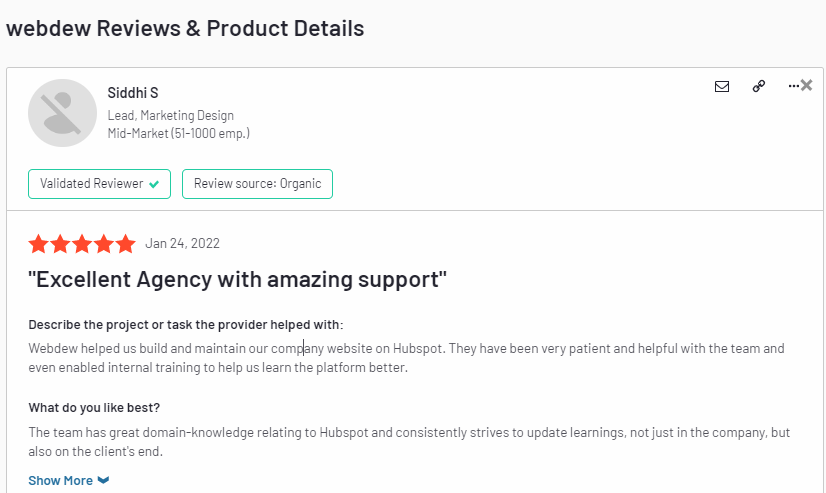Screen dimensions: 826x493
Task: Click the green checkmark in Validated Reviewer
Action: pos(154,184)
